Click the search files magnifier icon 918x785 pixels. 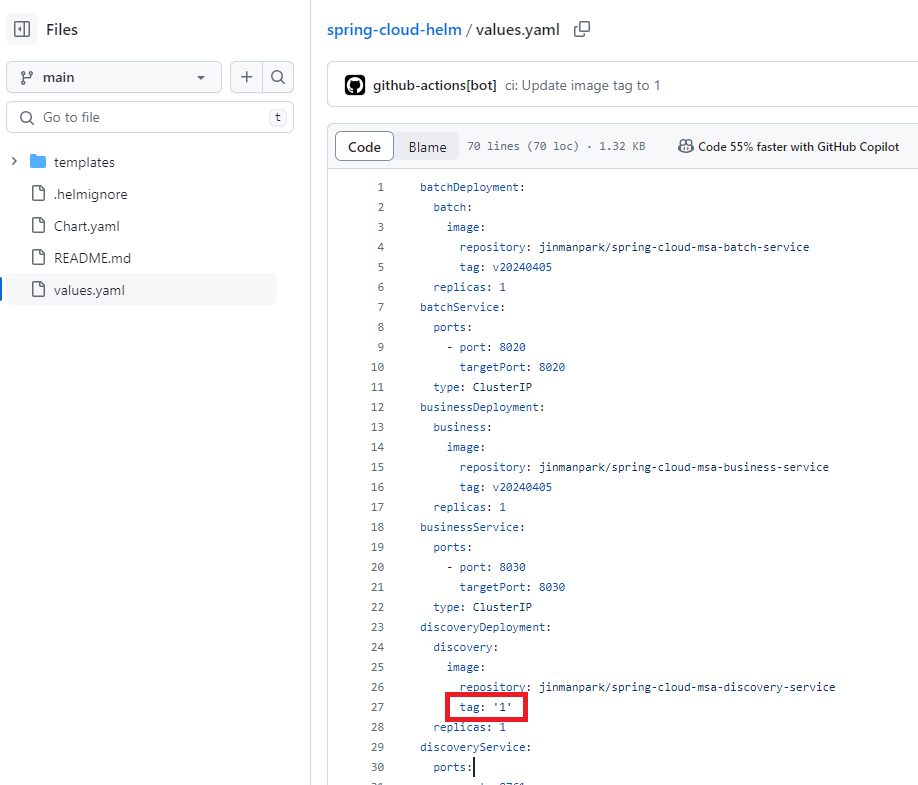(x=278, y=77)
